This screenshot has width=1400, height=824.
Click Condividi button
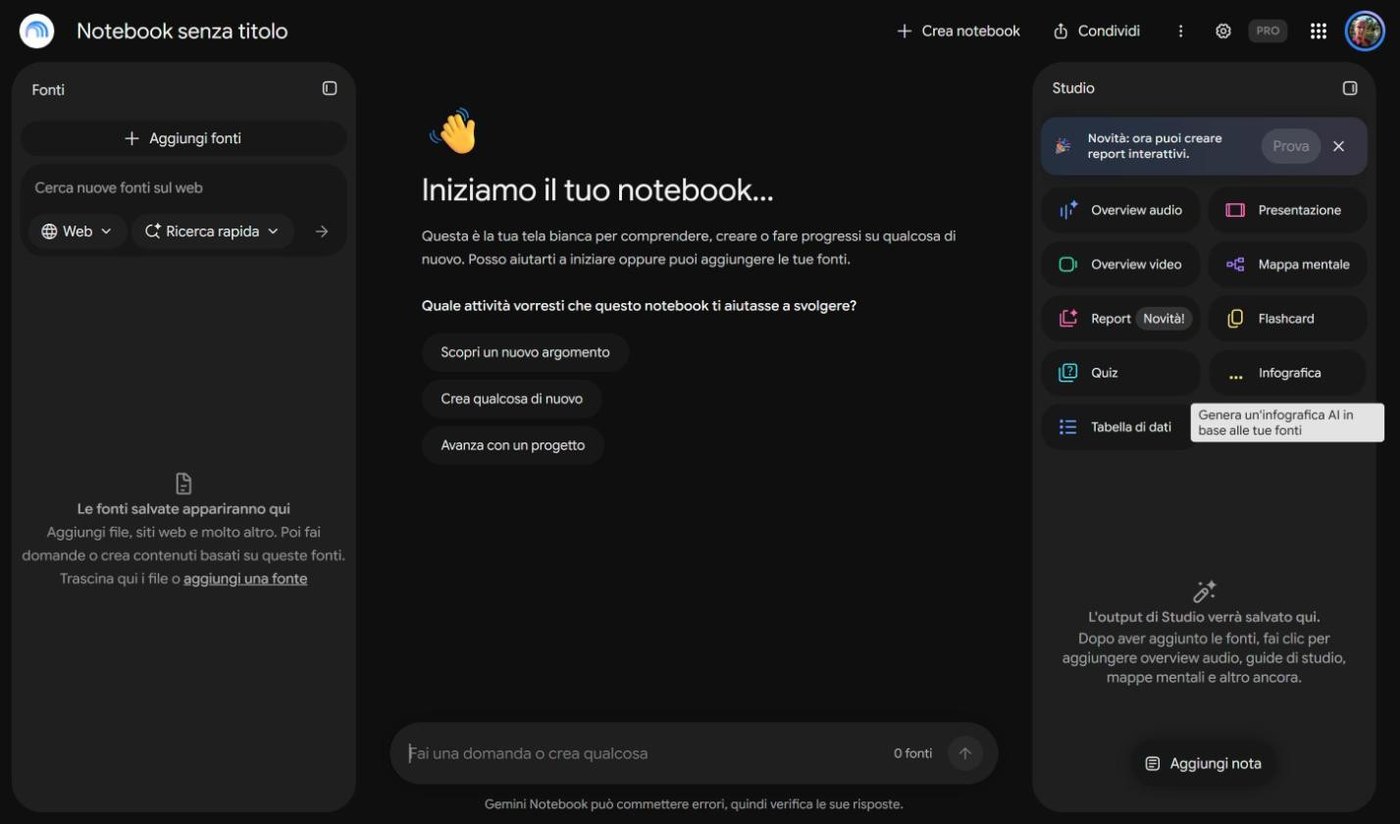click(x=1096, y=31)
